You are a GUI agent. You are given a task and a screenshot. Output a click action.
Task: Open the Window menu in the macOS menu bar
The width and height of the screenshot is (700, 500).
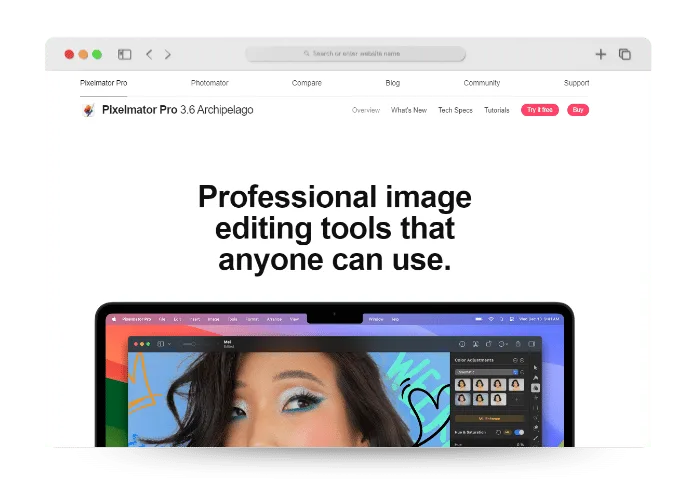pyautogui.click(x=376, y=319)
